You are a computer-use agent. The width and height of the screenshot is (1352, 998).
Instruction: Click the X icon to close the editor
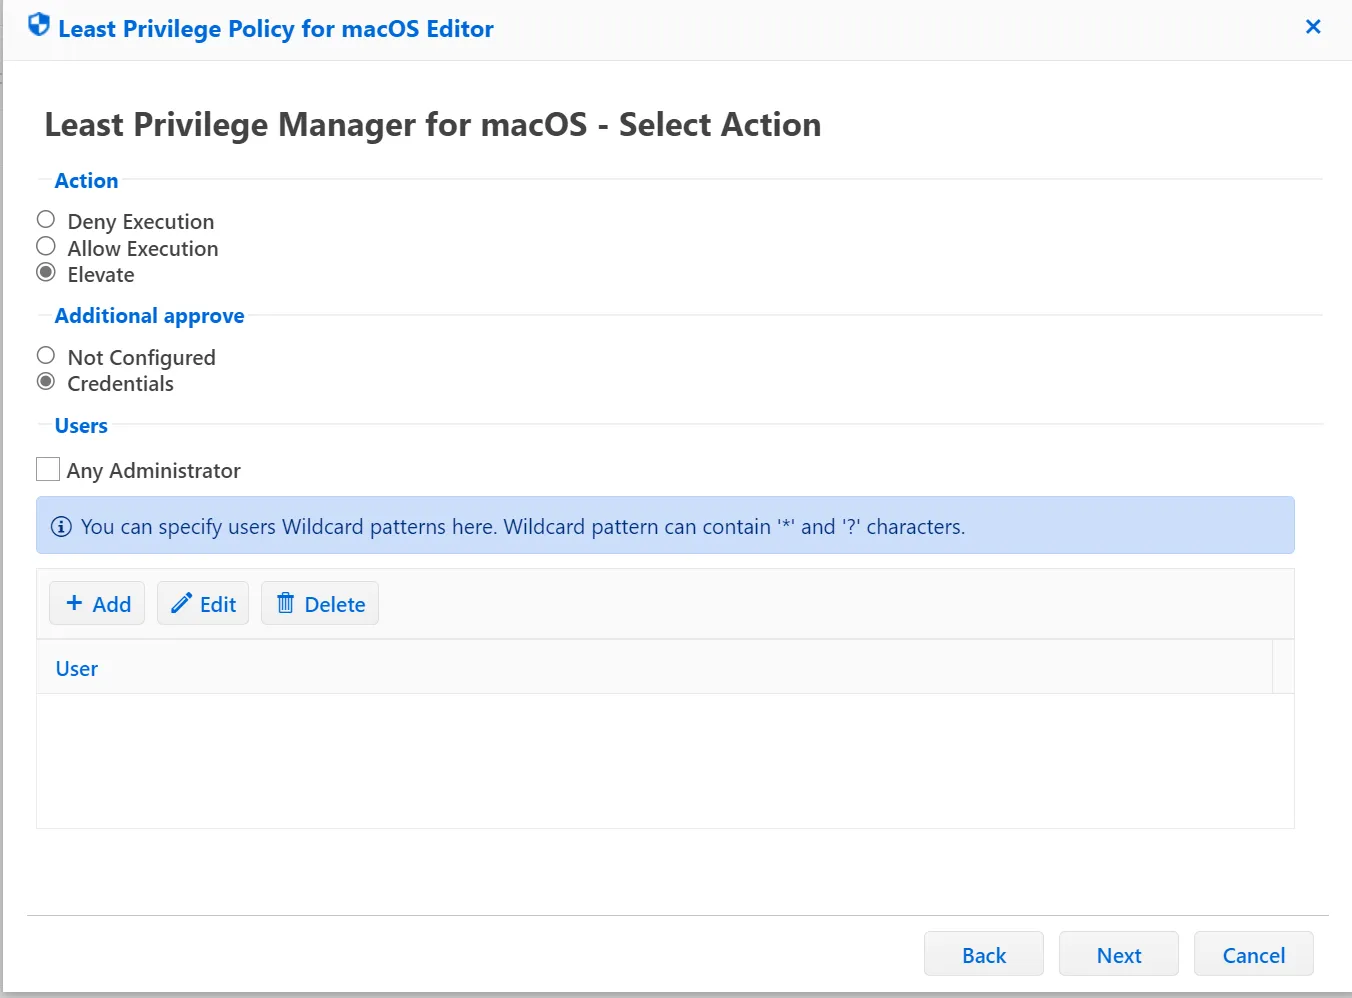click(x=1313, y=27)
